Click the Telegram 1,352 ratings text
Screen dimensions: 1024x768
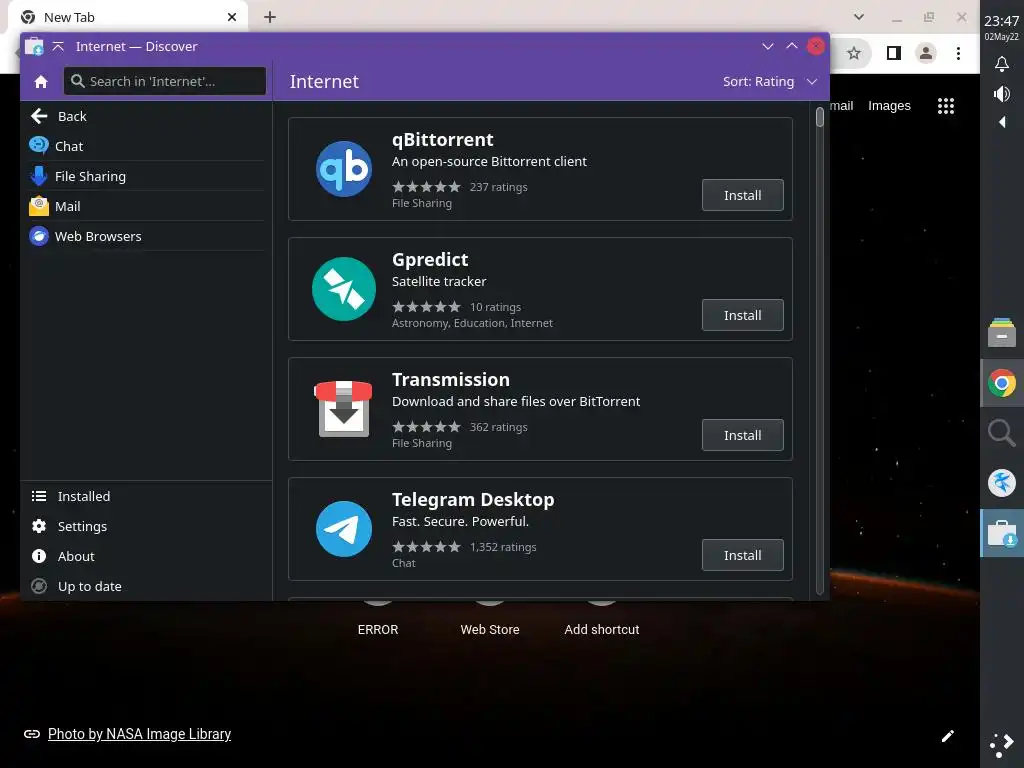[503, 547]
